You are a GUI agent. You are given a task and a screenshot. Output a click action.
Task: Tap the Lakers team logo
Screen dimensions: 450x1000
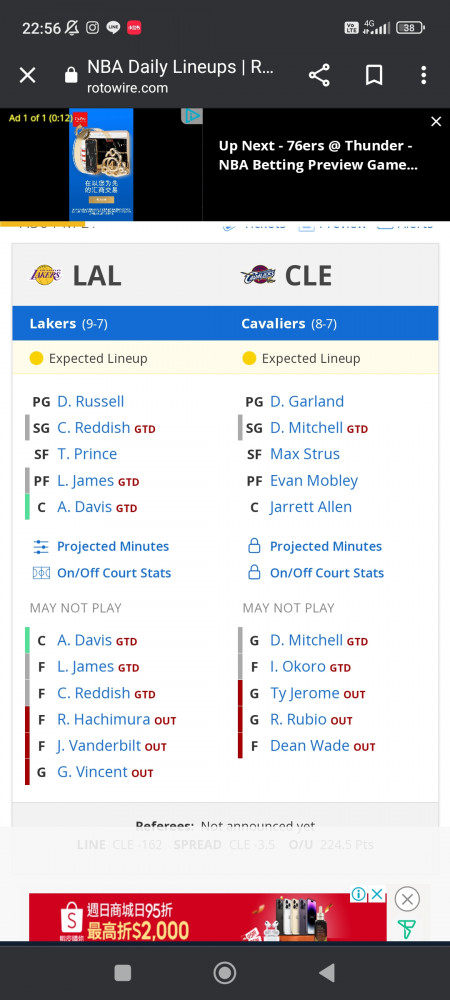coord(45,276)
